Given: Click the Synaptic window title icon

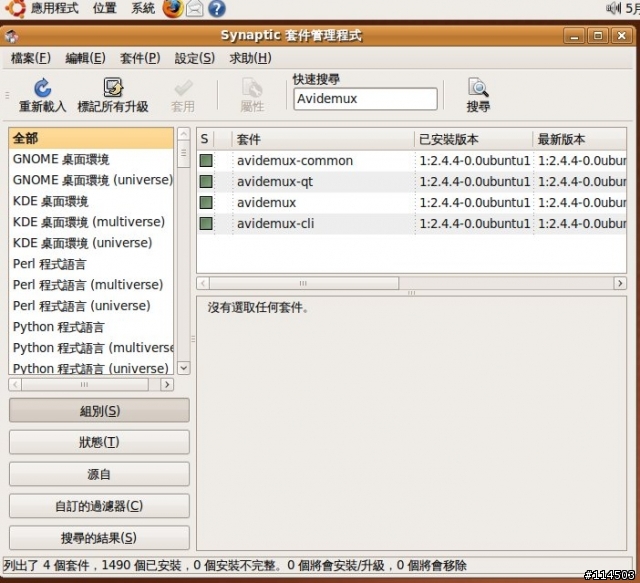Looking at the screenshot, I should coord(11,36).
